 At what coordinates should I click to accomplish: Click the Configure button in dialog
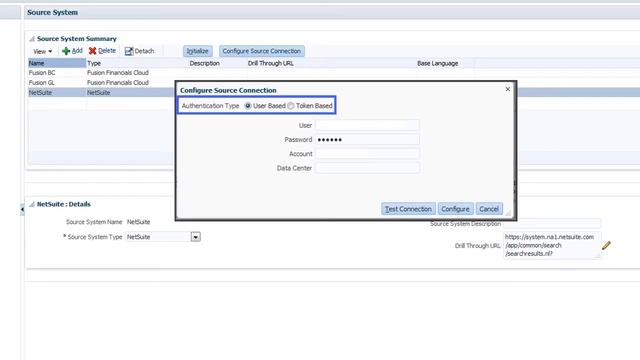click(x=456, y=209)
